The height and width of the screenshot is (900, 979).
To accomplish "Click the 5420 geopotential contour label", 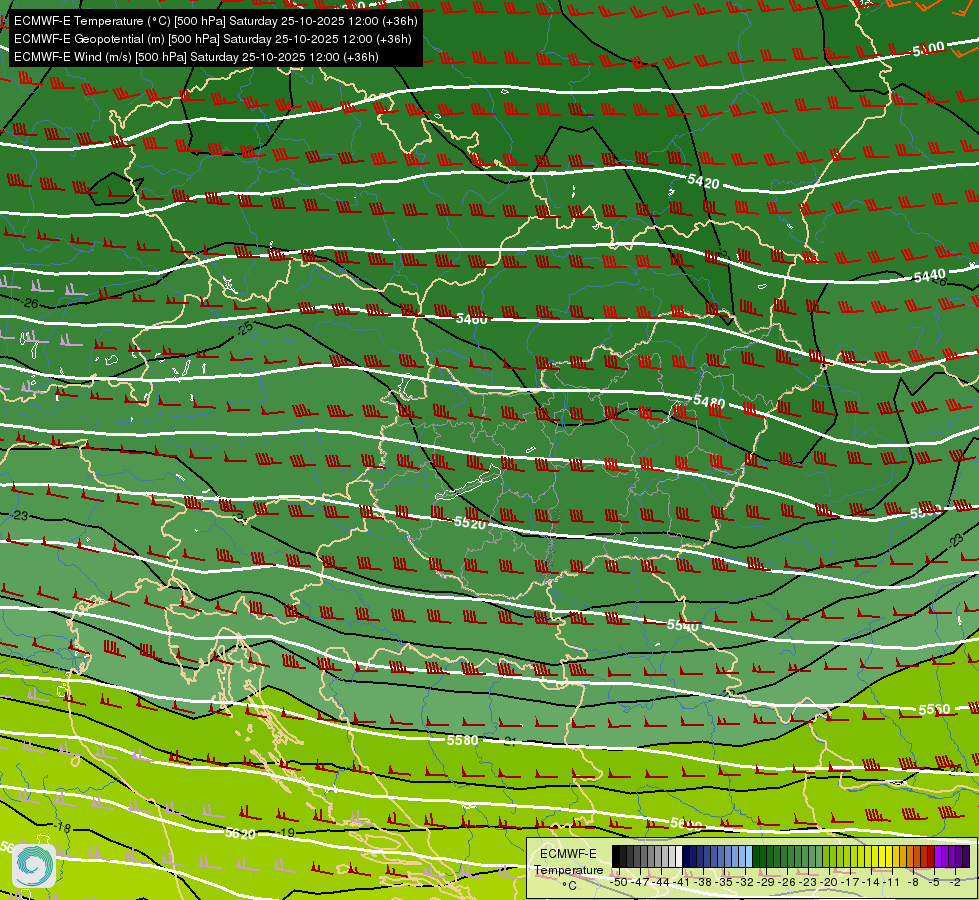I will point(703,182).
